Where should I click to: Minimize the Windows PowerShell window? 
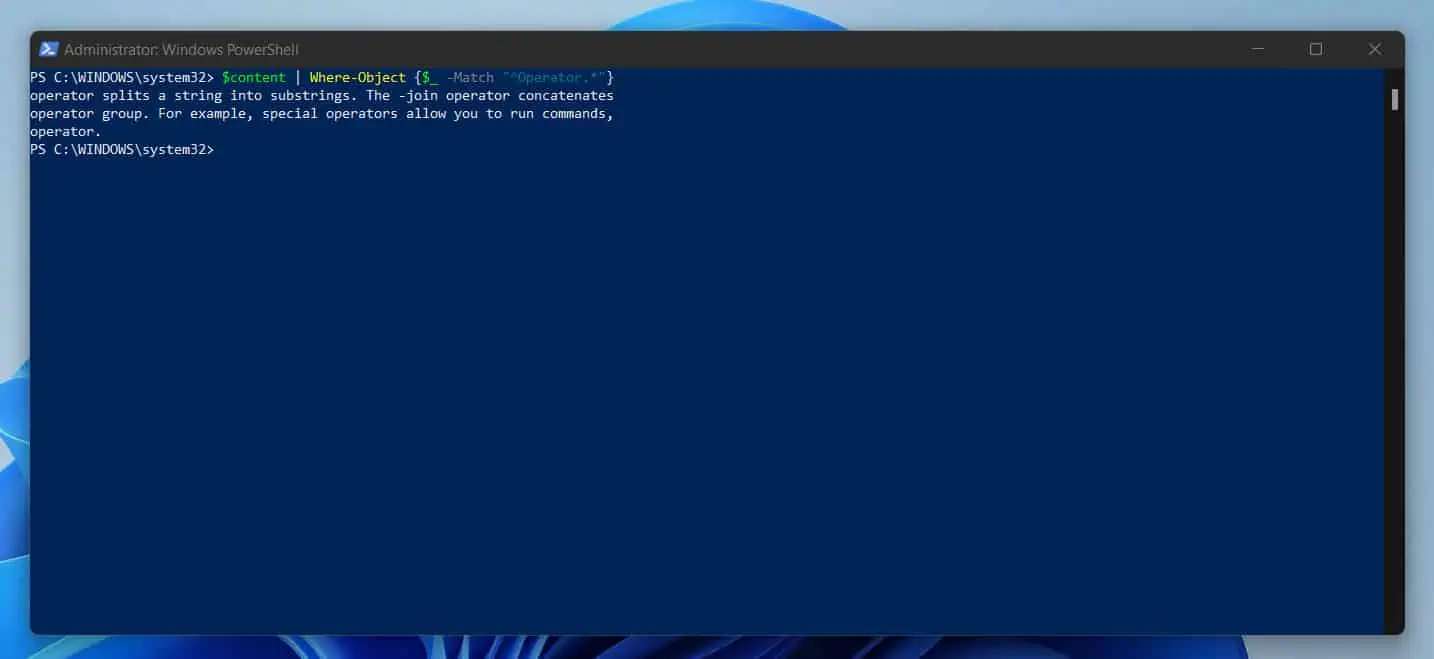1257,49
